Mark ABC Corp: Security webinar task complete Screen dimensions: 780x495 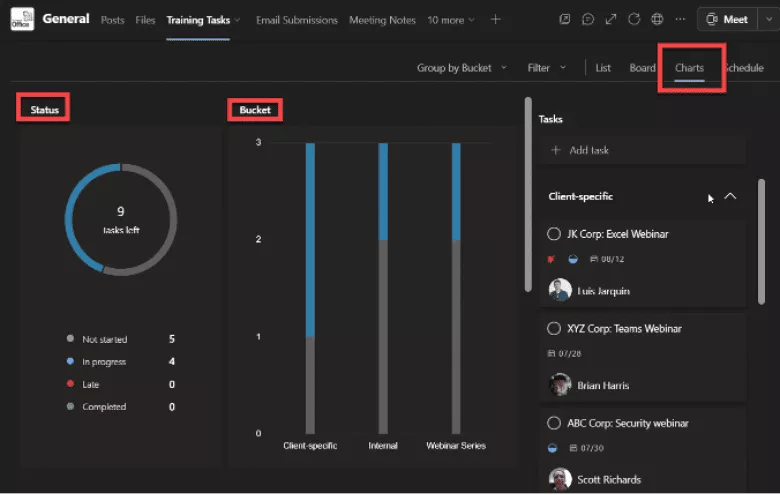pos(554,423)
